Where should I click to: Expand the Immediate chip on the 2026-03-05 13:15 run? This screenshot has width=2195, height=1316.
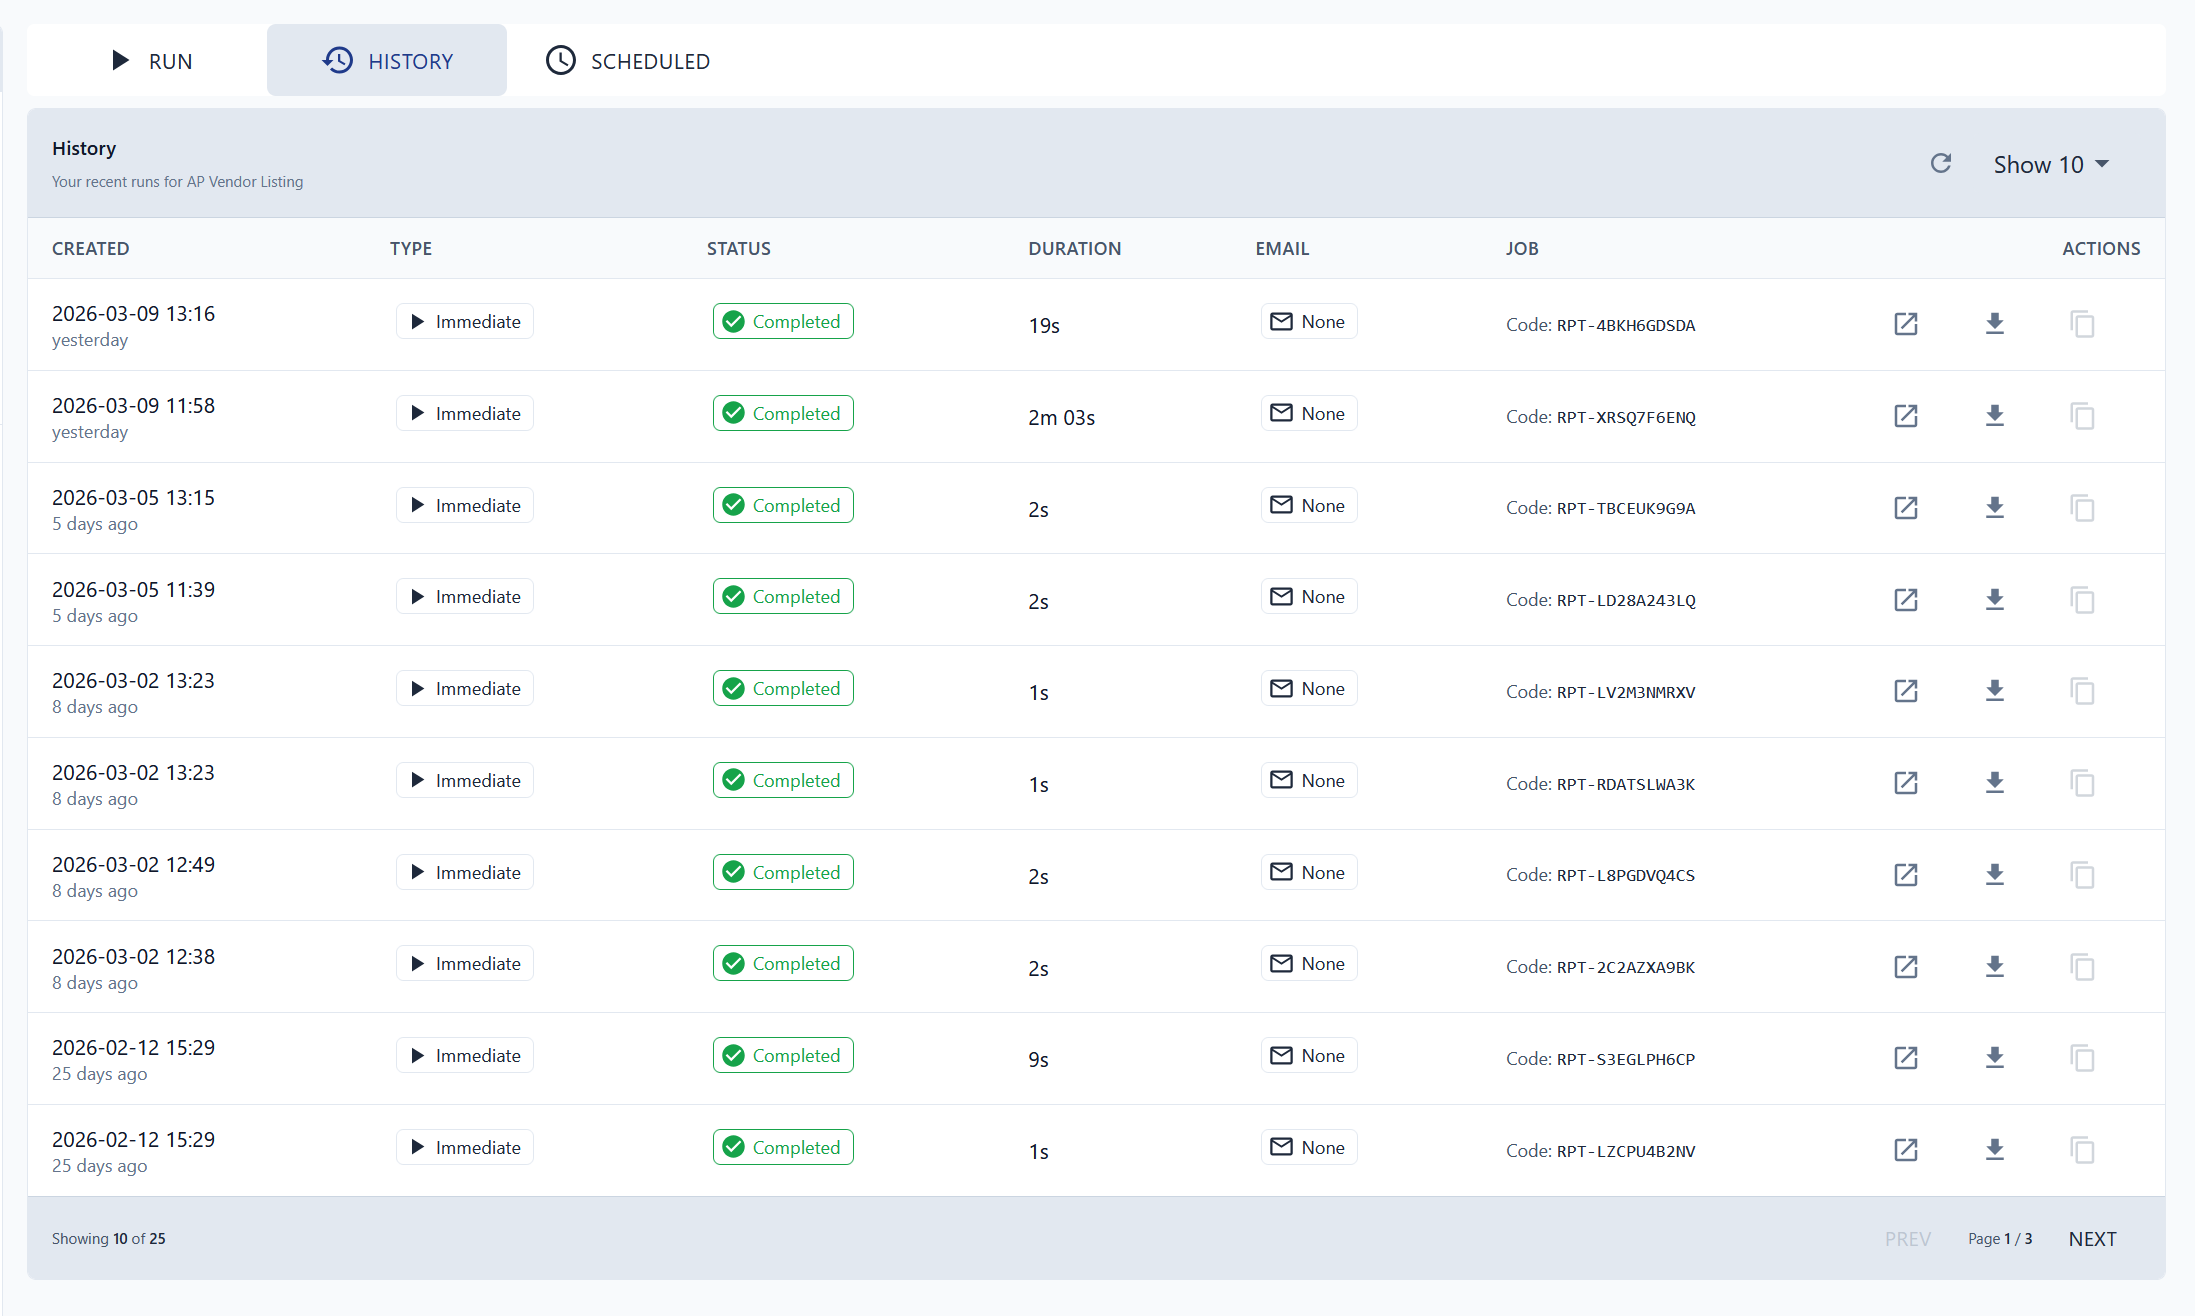point(464,505)
